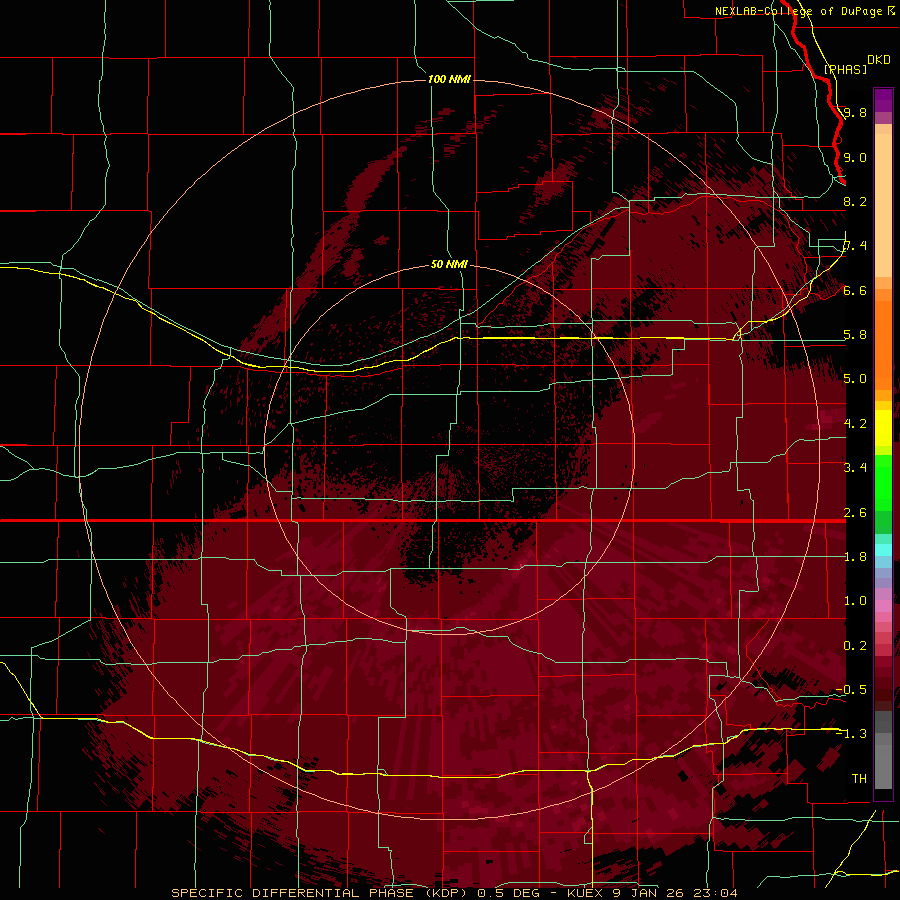Click the 9.0 value on the scale

click(855, 157)
